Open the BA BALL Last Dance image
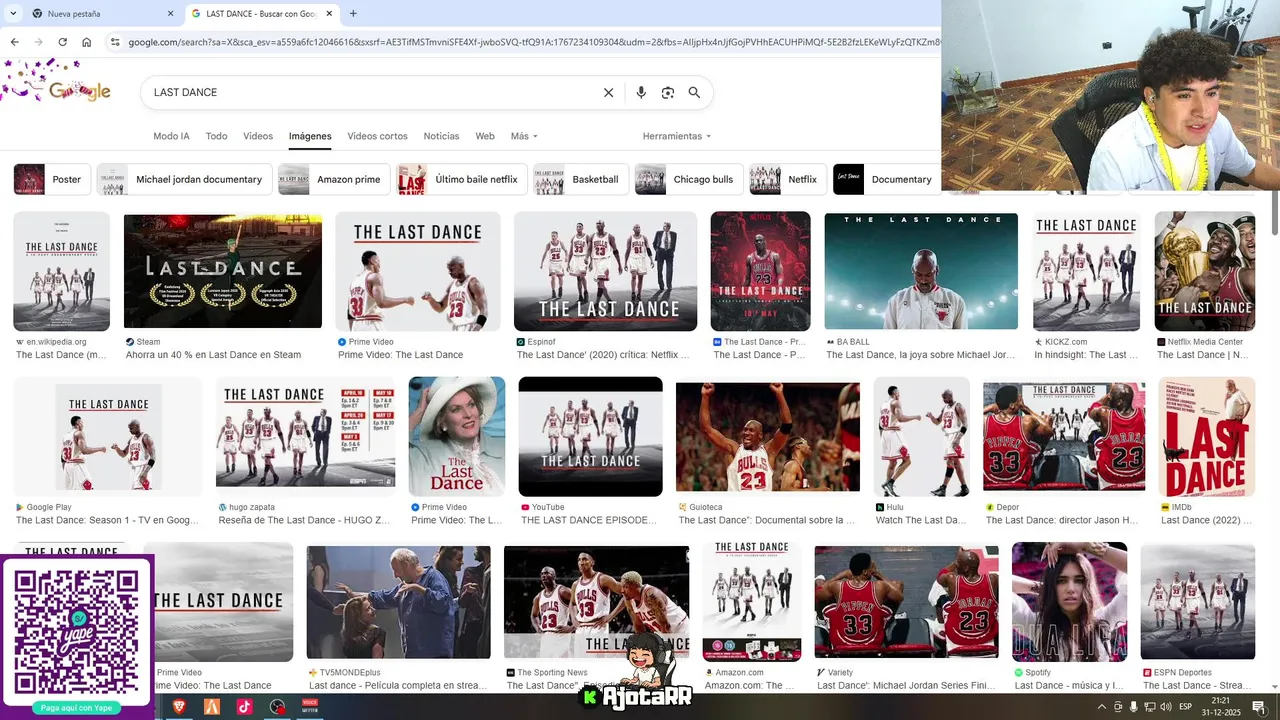The image size is (1280, 720). pyautogui.click(x=921, y=271)
